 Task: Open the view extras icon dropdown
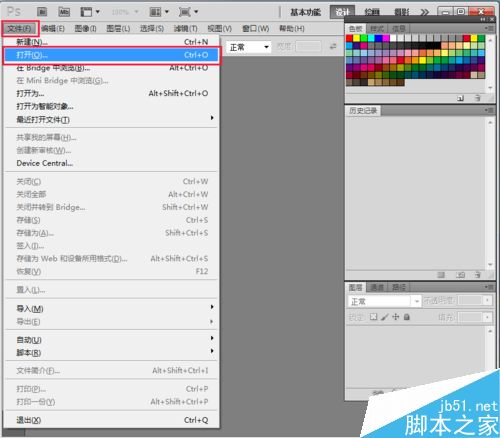(x=90, y=12)
